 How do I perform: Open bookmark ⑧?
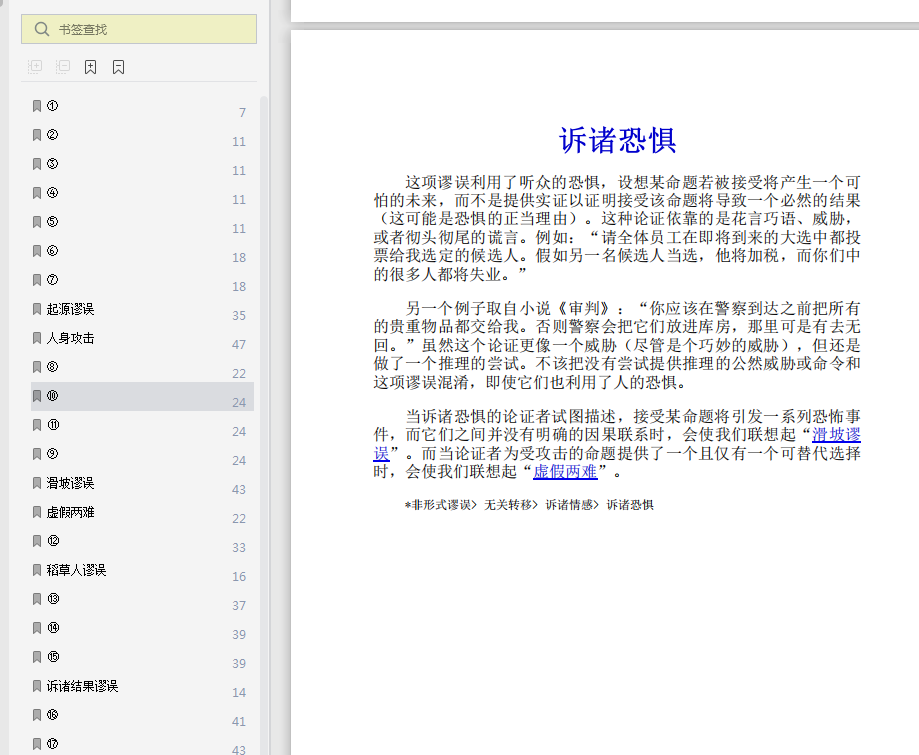(142, 368)
